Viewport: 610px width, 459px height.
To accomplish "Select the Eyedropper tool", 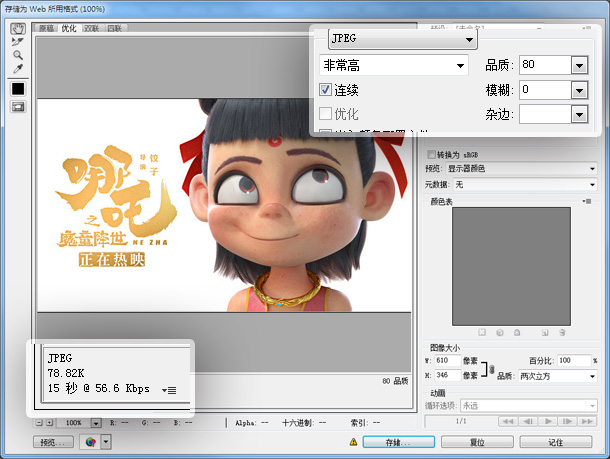I will pos(17,68).
